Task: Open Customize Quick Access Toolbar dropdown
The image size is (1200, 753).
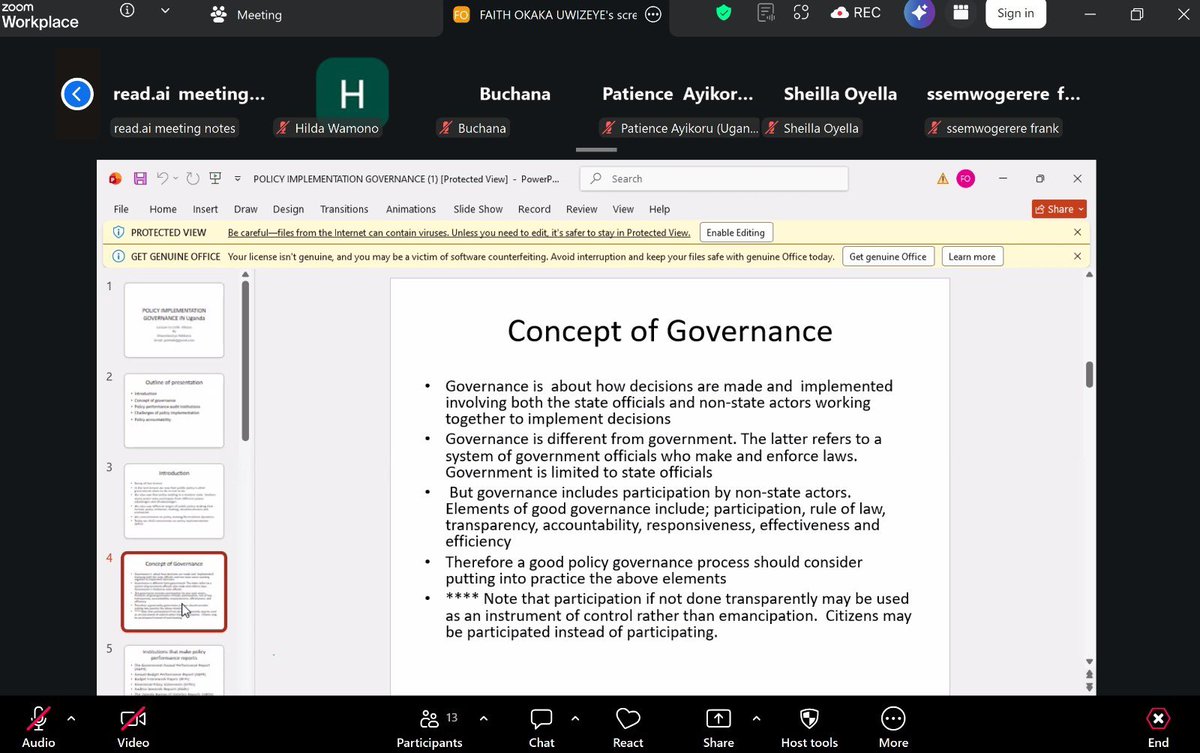Action: click(238, 180)
